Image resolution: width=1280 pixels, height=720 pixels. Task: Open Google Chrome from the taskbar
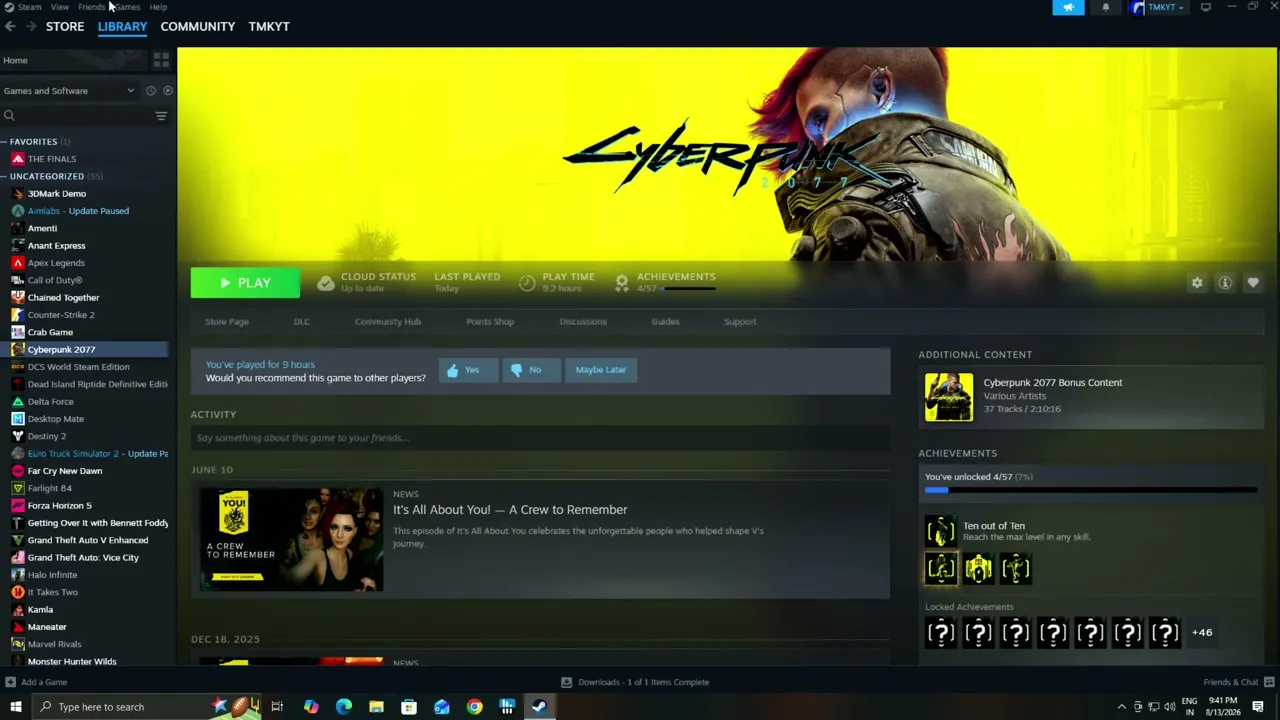pos(474,707)
